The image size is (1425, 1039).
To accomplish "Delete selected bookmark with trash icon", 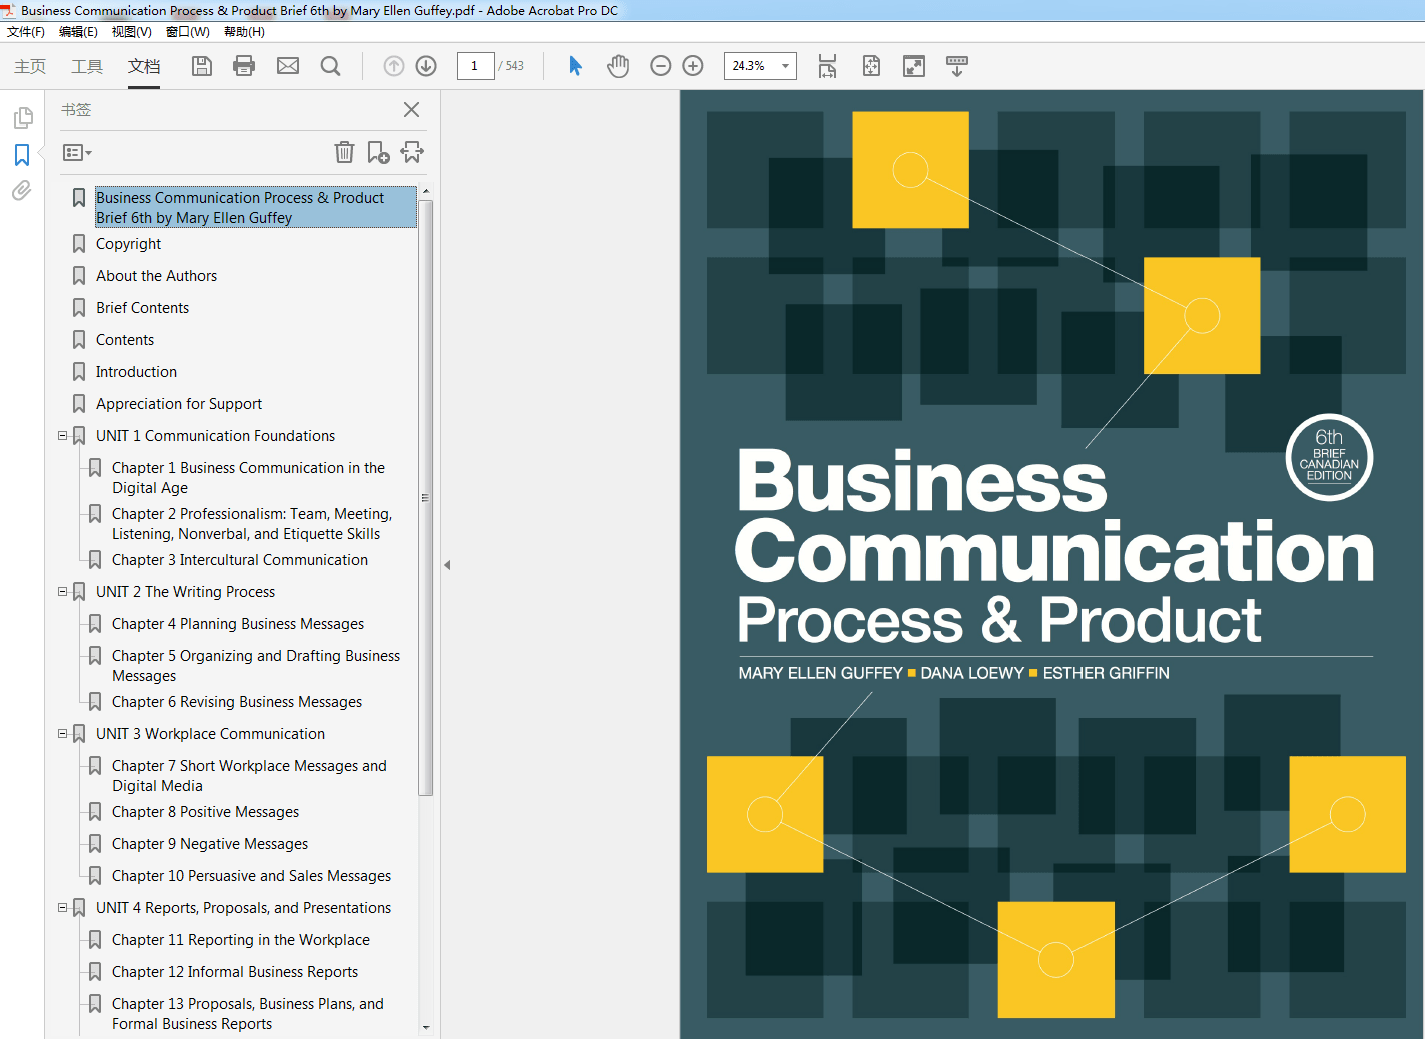I will pos(344,152).
